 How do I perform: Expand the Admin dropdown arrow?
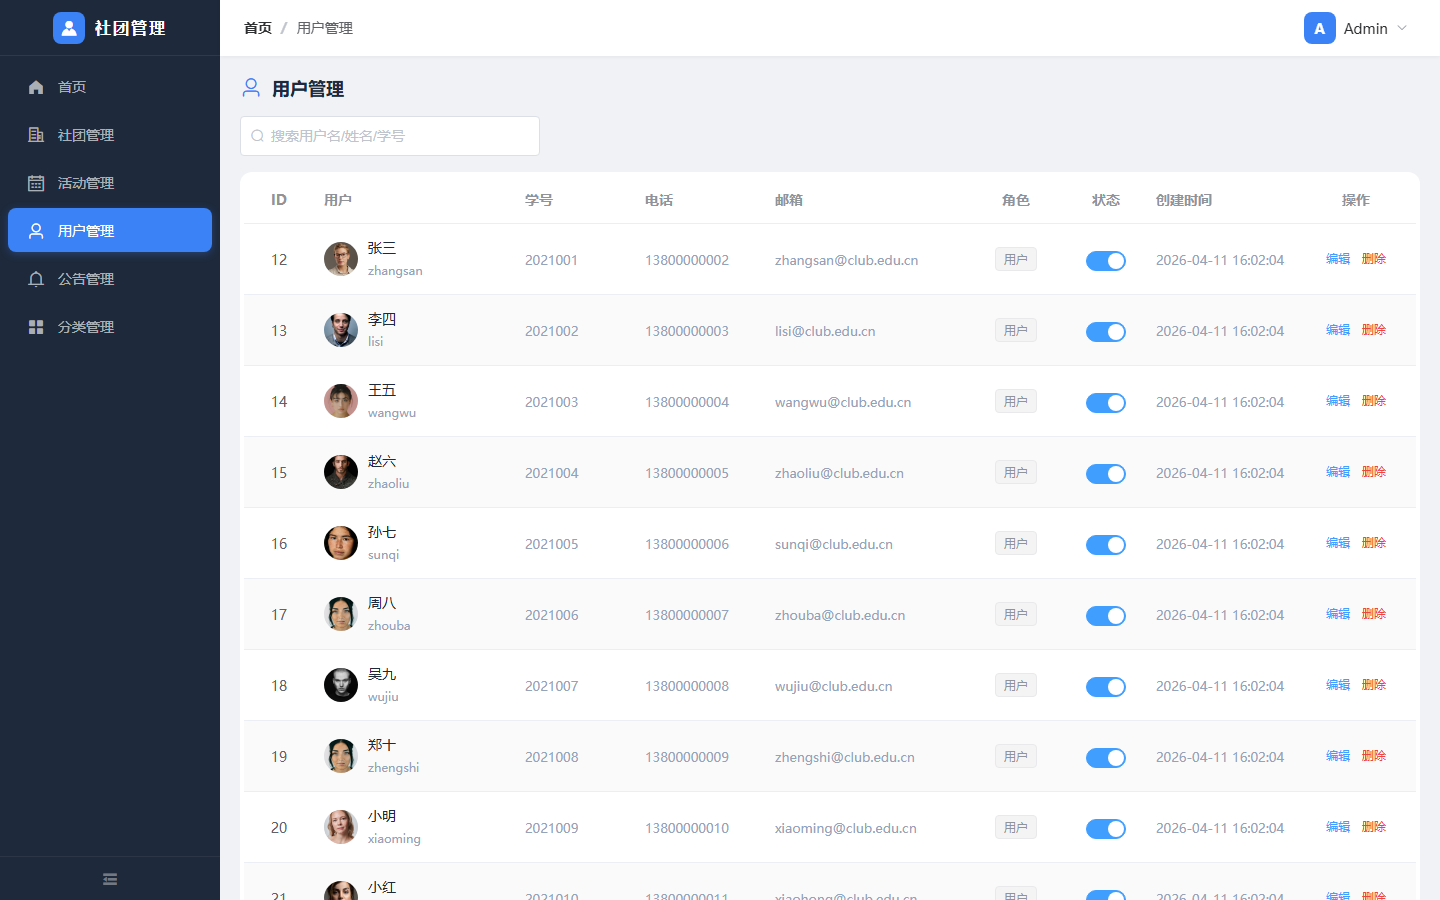pyautogui.click(x=1402, y=28)
